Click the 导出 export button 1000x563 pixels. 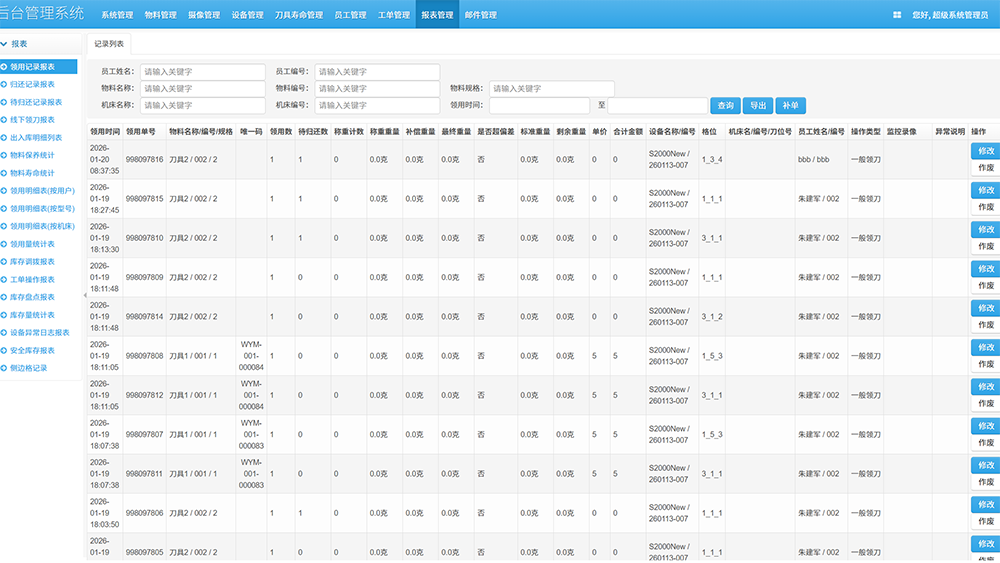click(759, 105)
